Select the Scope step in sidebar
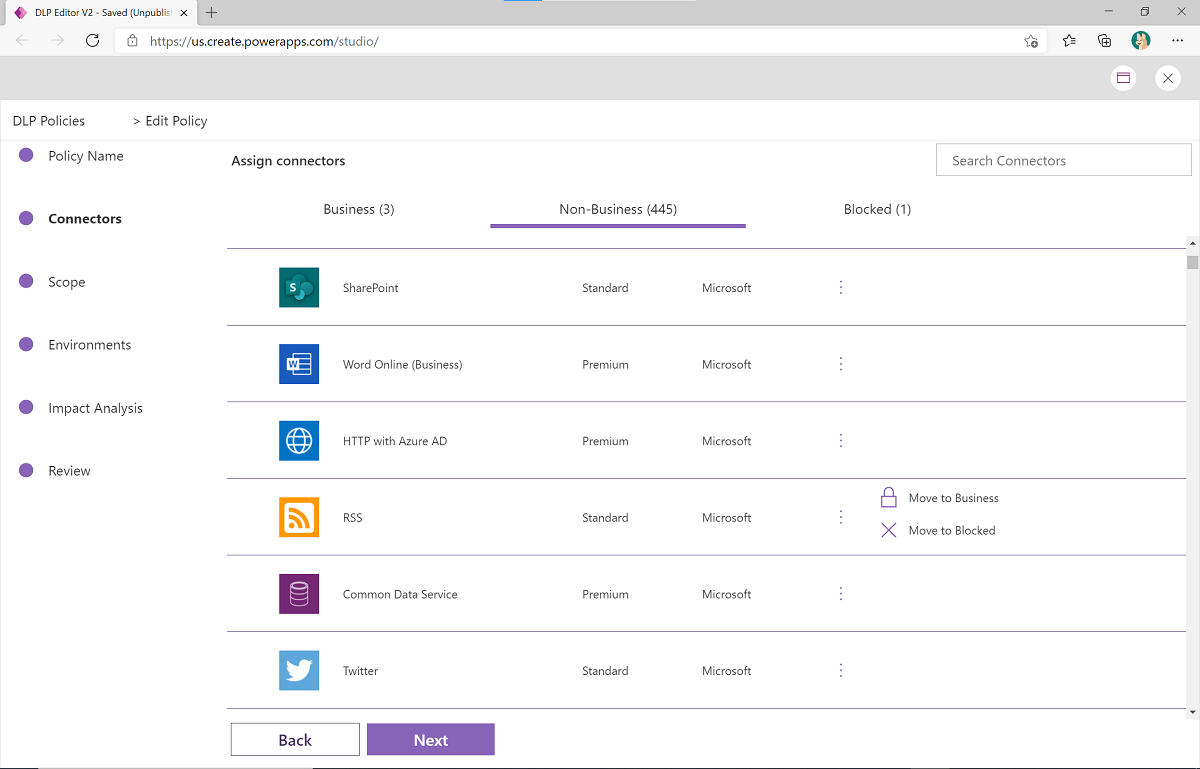The width and height of the screenshot is (1200, 769). click(x=66, y=282)
